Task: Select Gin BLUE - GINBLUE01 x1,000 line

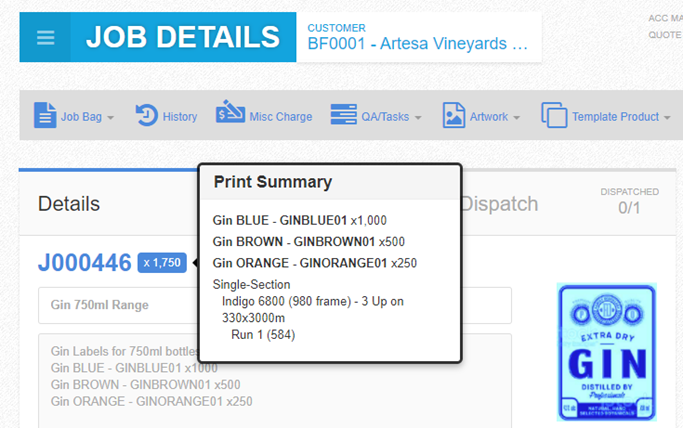Action: (x=300, y=220)
